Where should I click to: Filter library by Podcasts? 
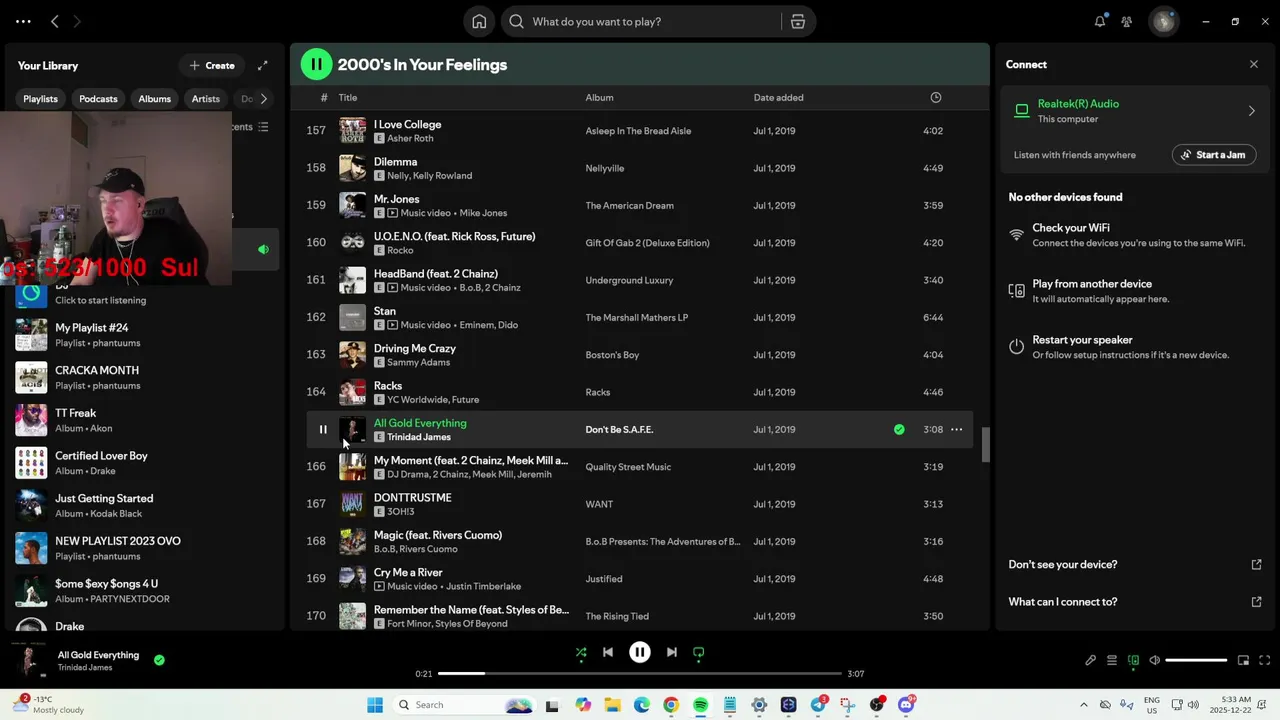(x=98, y=99)
